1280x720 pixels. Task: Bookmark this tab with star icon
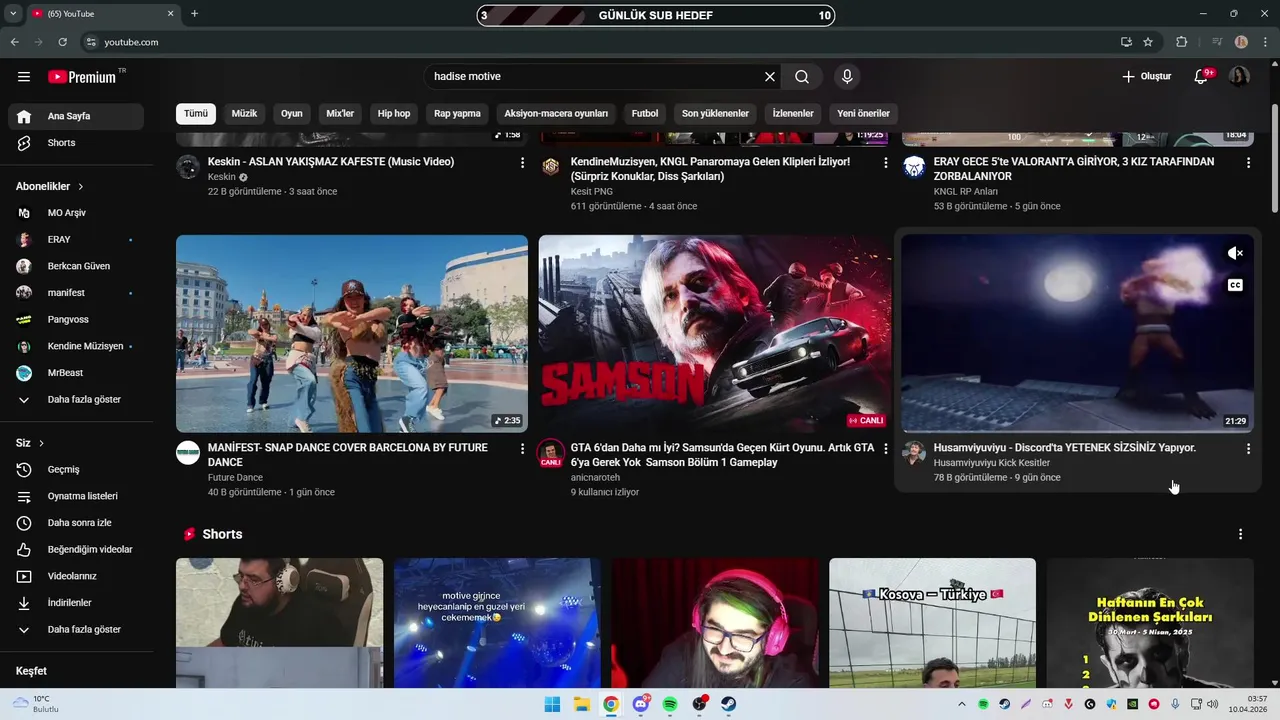click(1148, 42)
